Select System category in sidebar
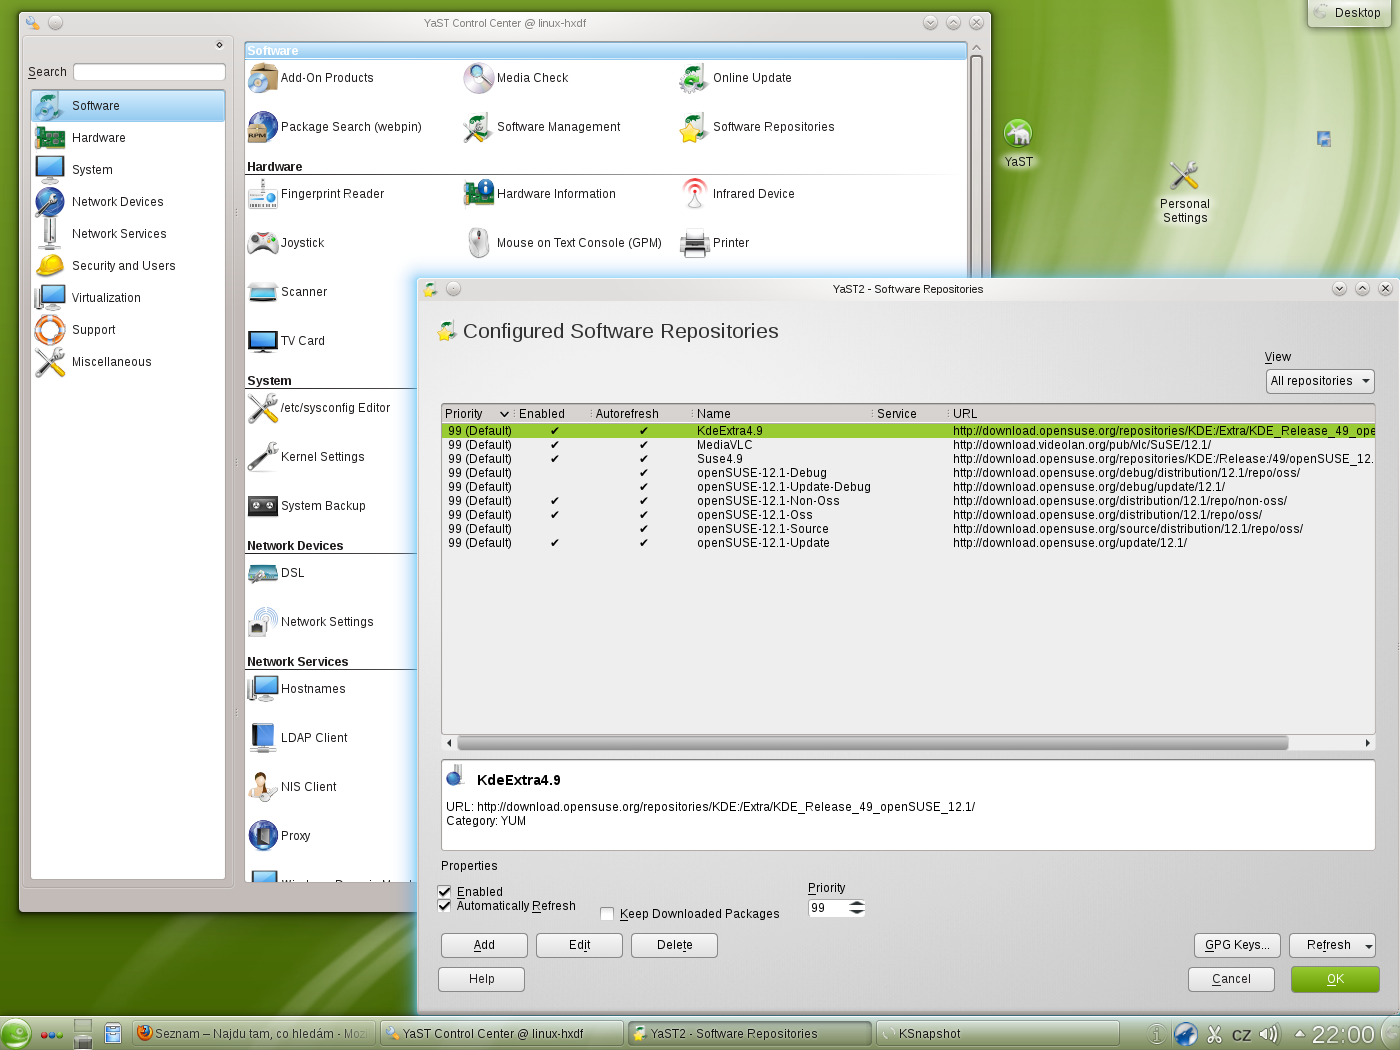This screenshot has width=1400, height=1050. pos(128,170)
